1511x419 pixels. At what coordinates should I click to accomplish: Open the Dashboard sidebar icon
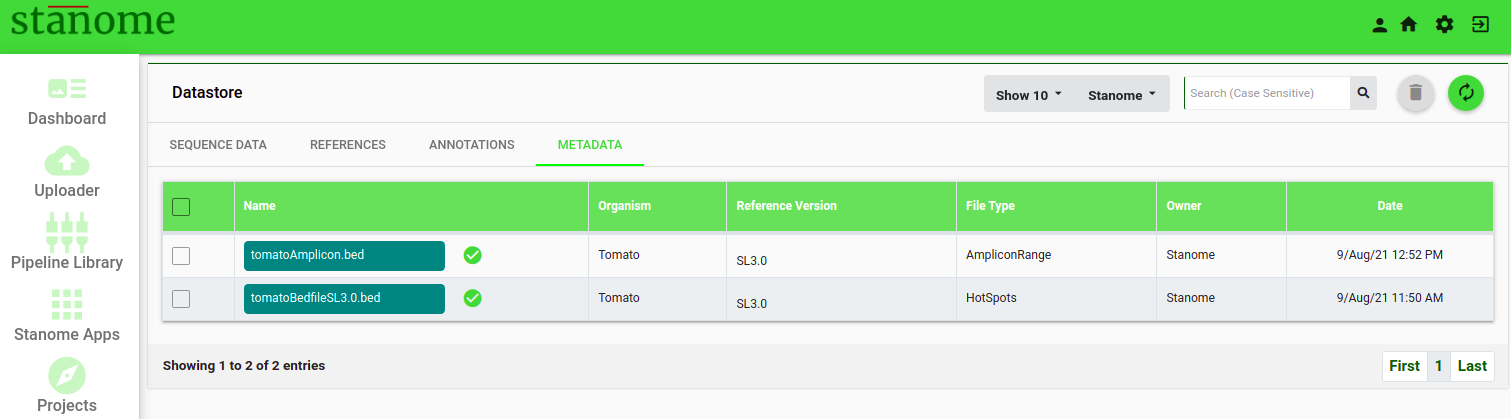pos(67,88)
